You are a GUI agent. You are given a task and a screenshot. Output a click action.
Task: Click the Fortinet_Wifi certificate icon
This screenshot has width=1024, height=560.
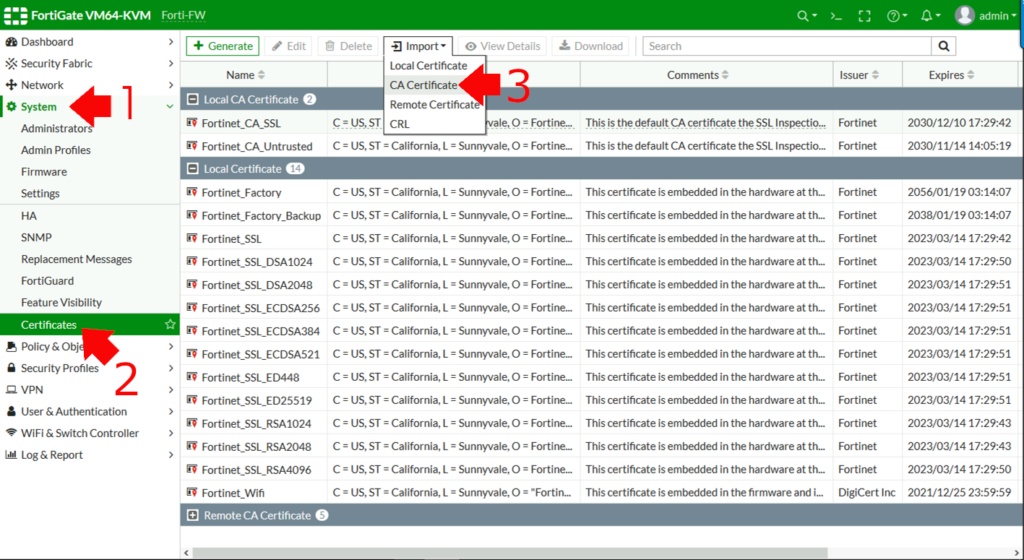[x=191, y=492]
